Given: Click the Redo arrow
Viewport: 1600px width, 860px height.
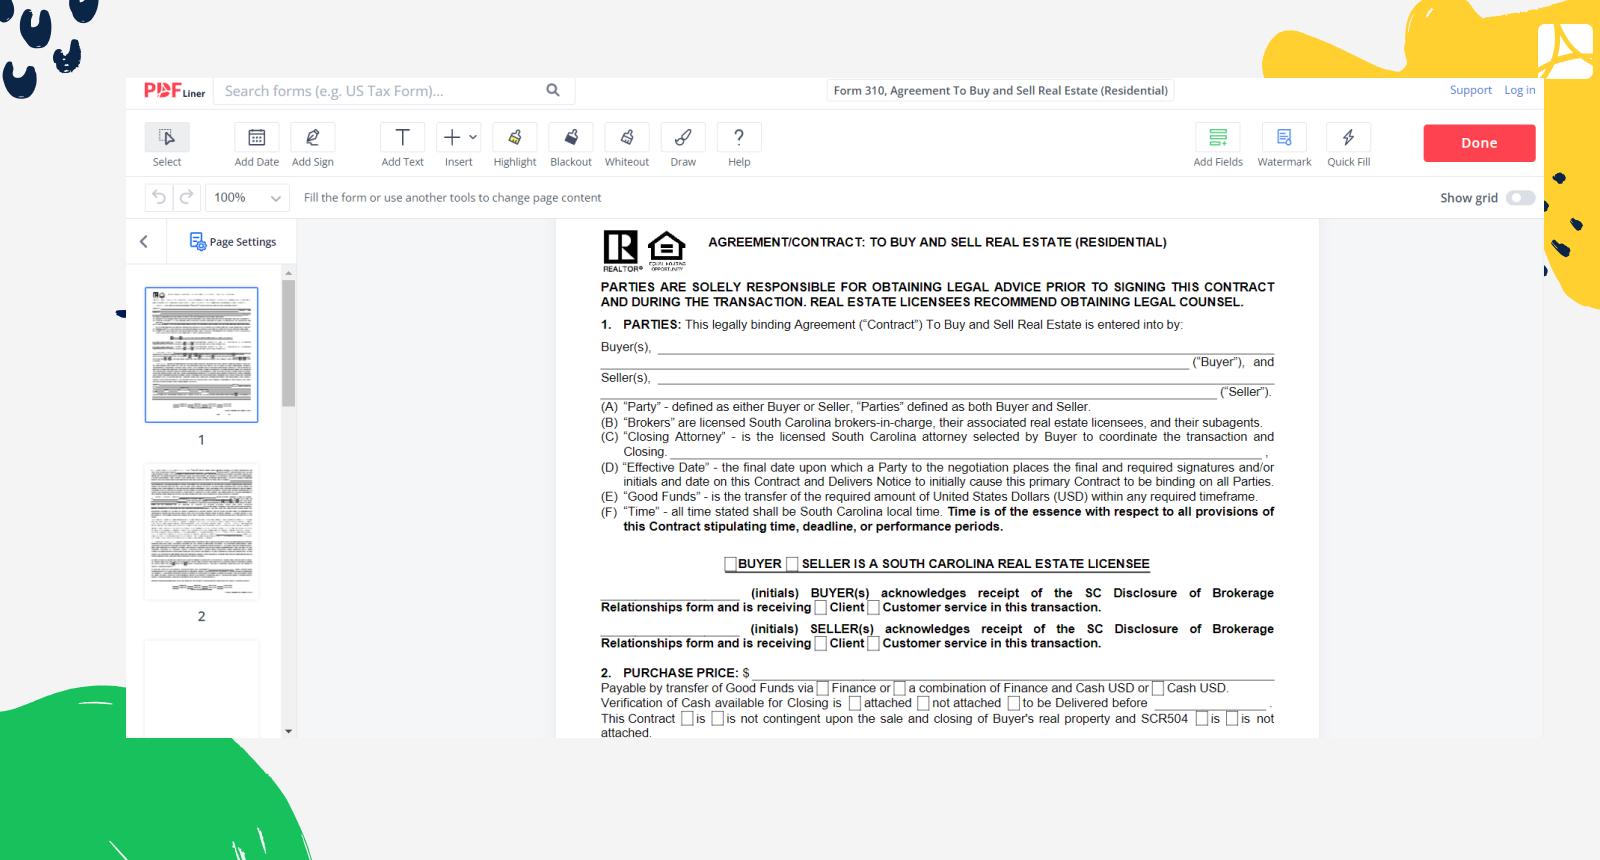Looking at the screenshot, I should pos(186,197).
